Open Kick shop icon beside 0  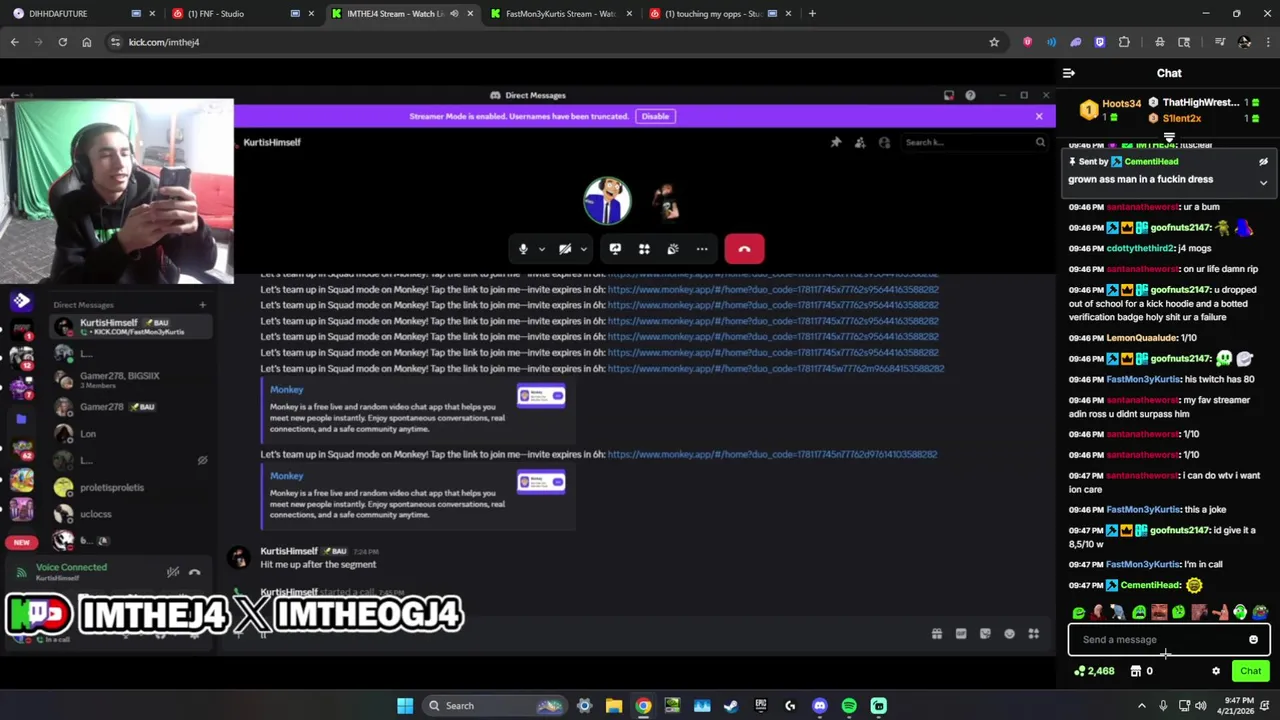point(1136,671)
